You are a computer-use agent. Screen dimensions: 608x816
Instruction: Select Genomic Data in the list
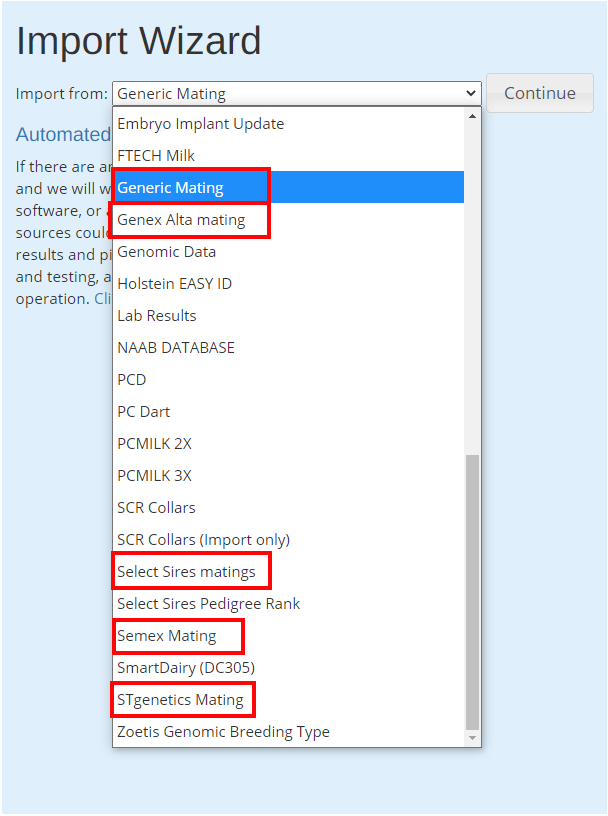coord(288,251)
